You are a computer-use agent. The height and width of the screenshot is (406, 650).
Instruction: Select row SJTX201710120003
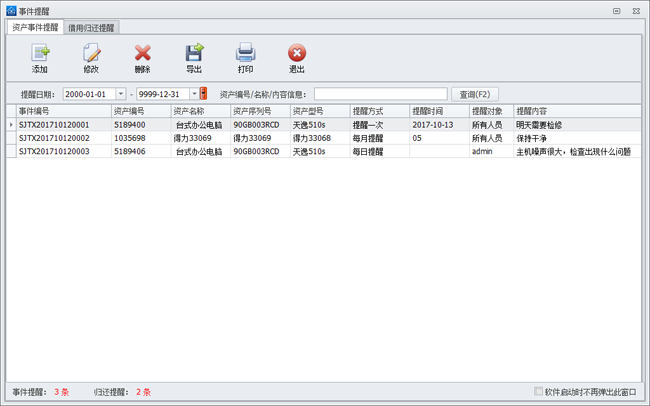click(60, 152)
